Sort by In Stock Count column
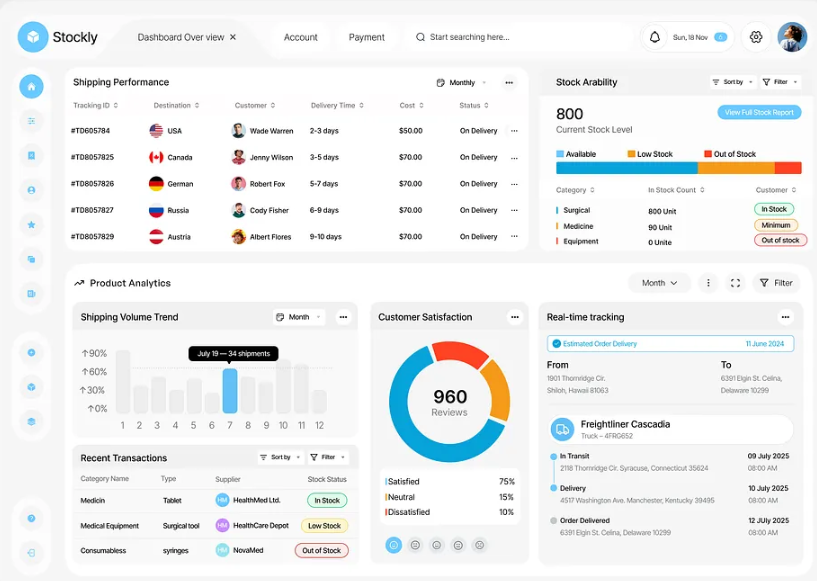817x581 pixels. (676, 190)
